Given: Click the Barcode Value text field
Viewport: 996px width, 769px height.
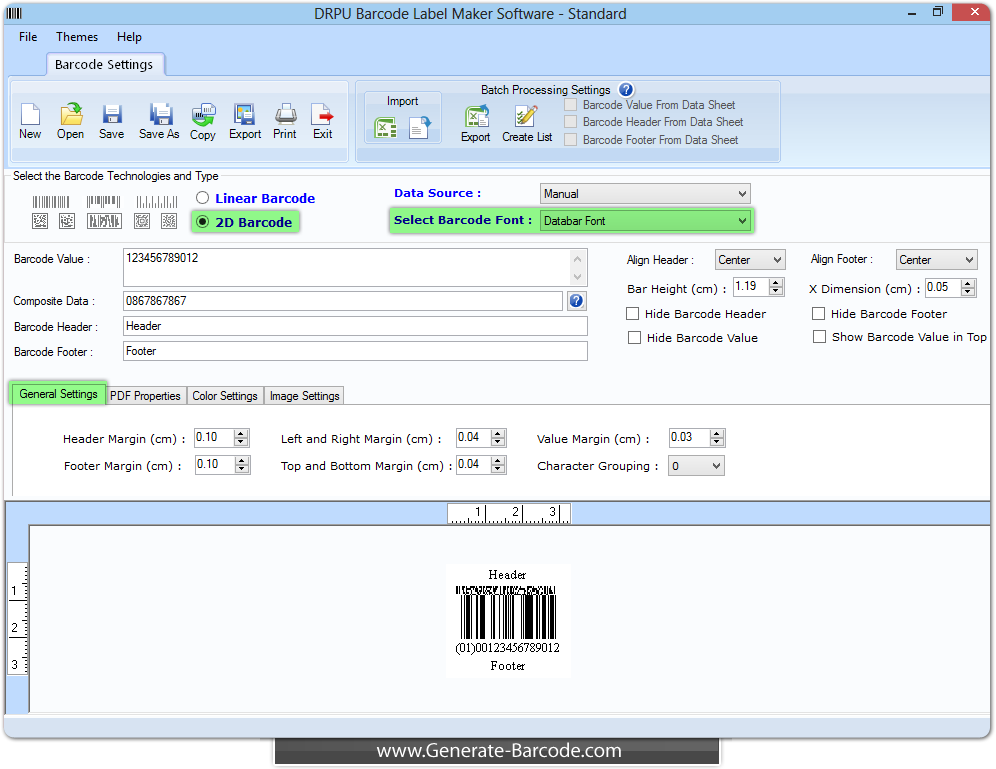Looking at the screenshot, I should click(x=347, y=267).
